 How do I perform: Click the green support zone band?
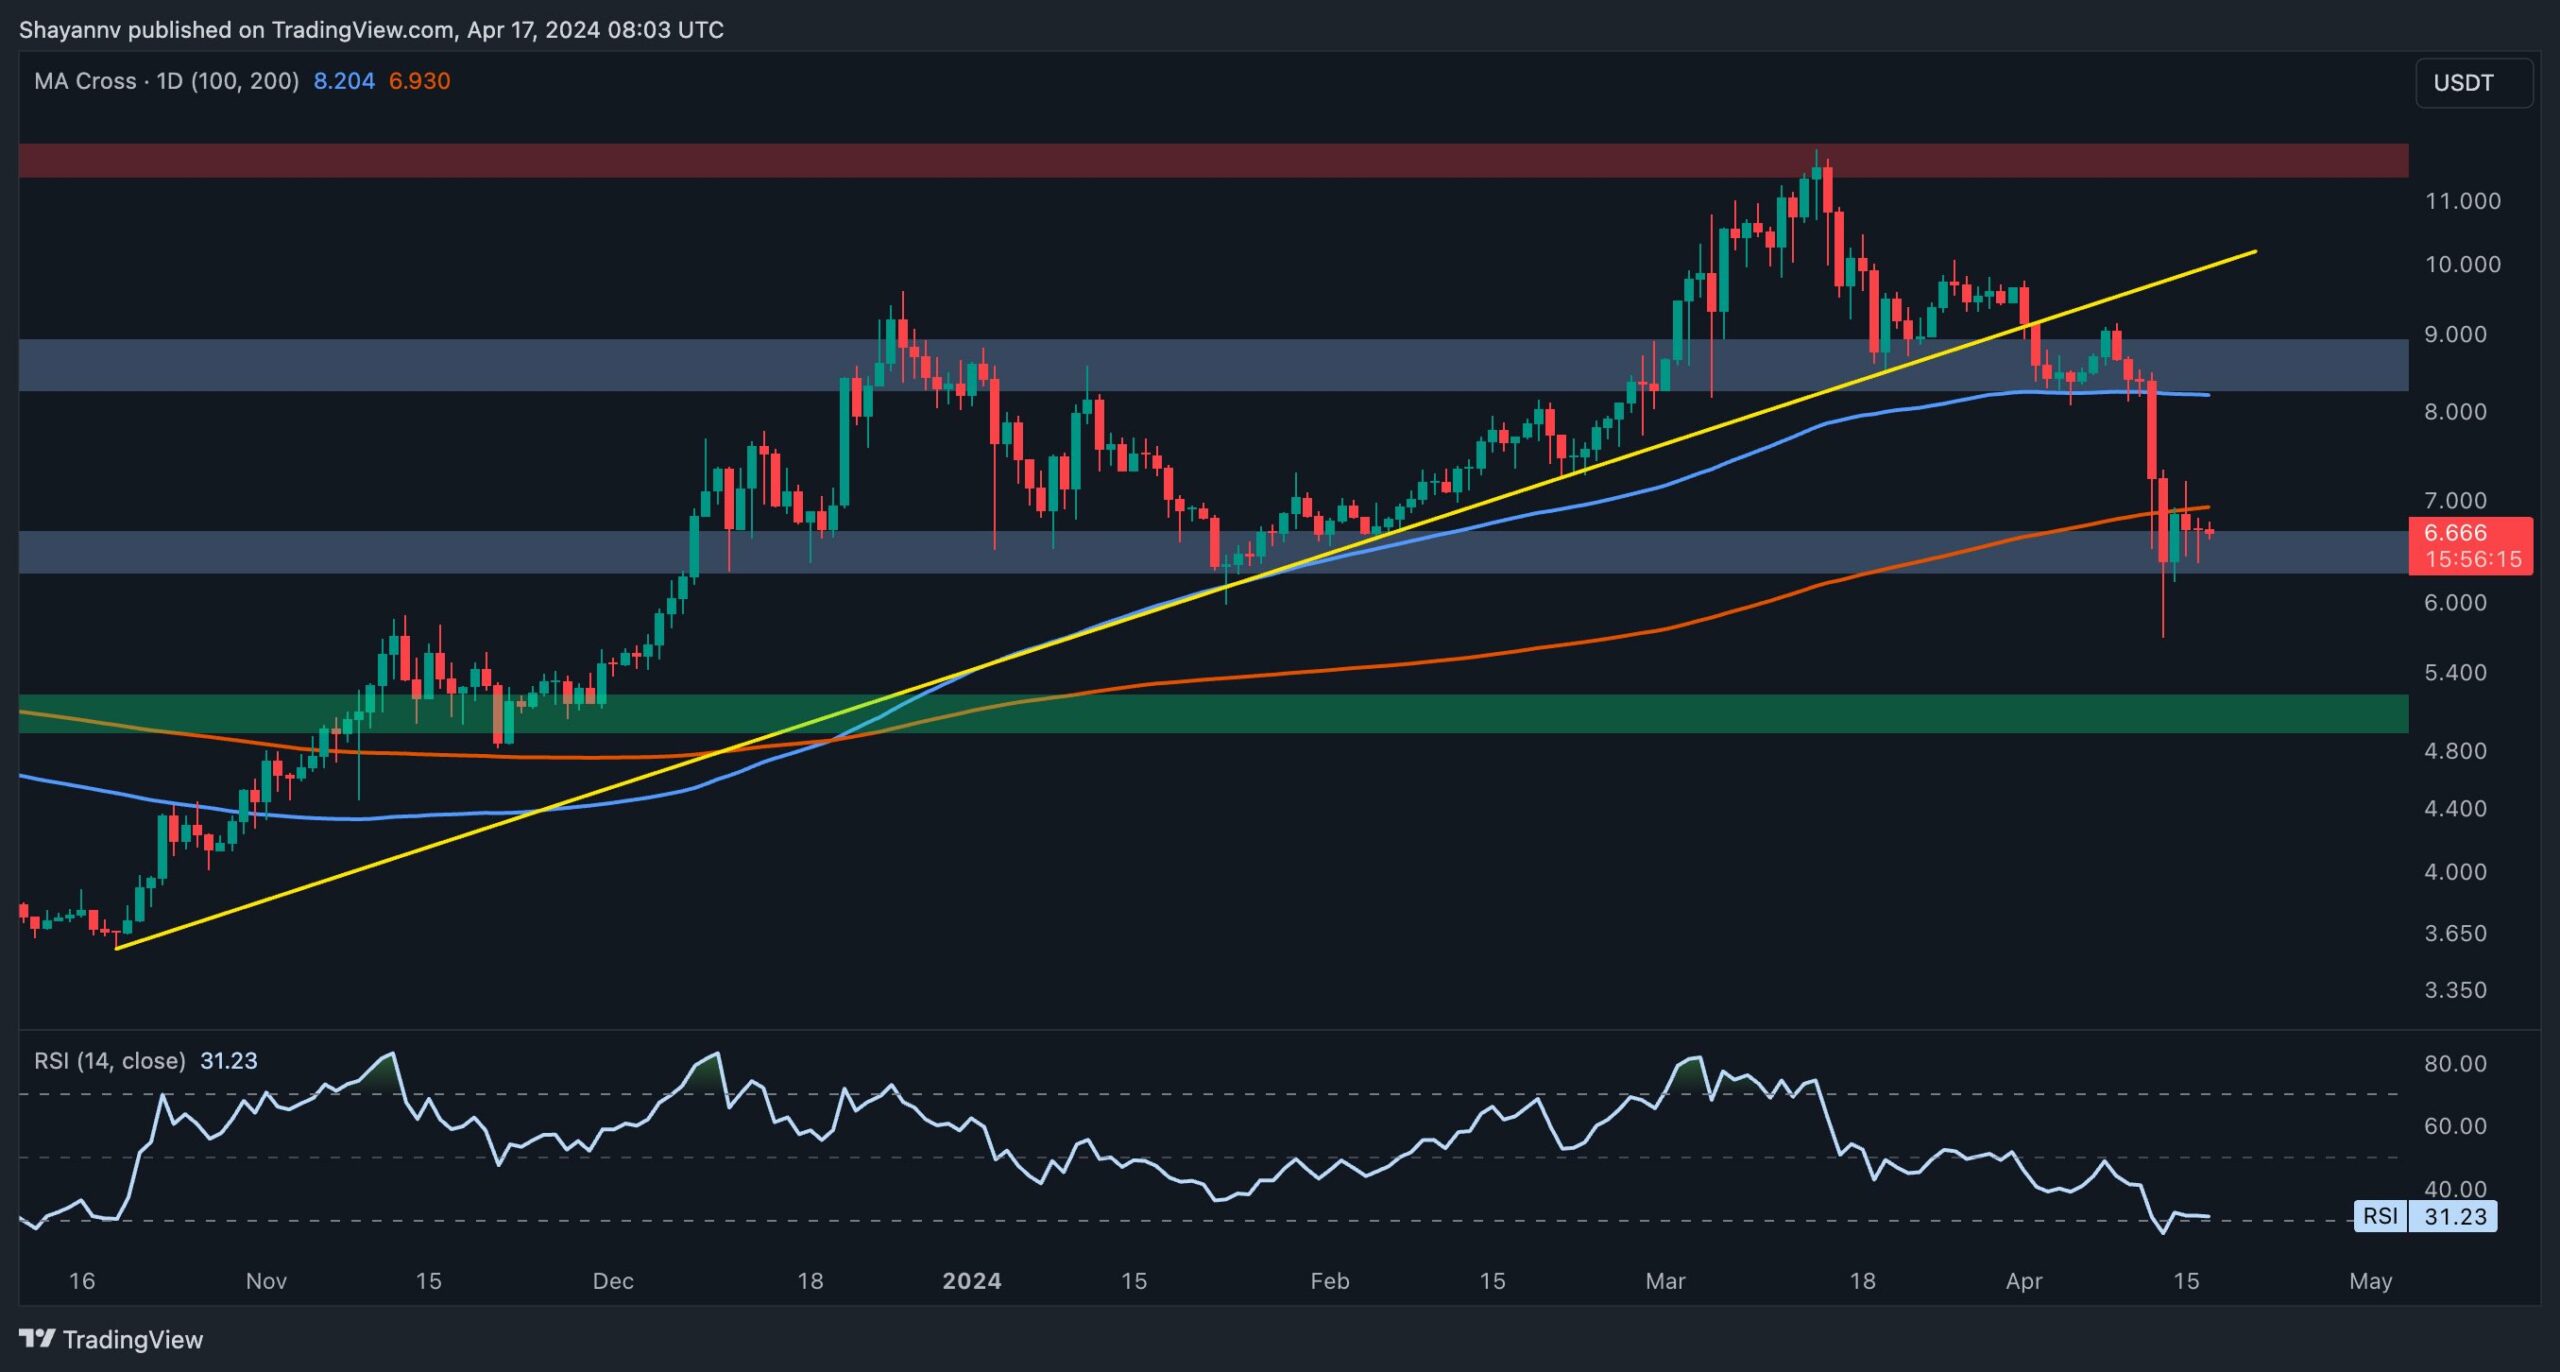1213,714
